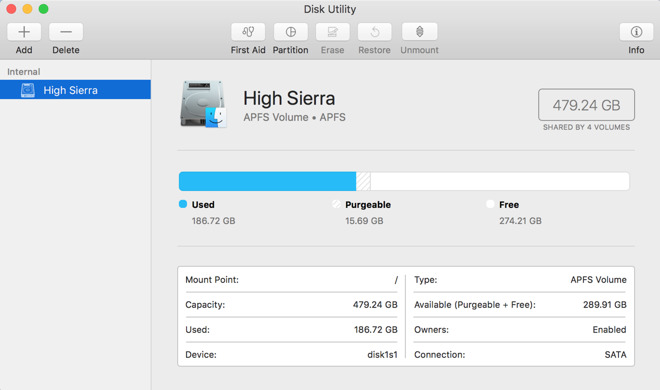Viewport: 660px width, 390px height.
Task: Click the Erase toolbar icon
Action: click(x=333, y=32)
